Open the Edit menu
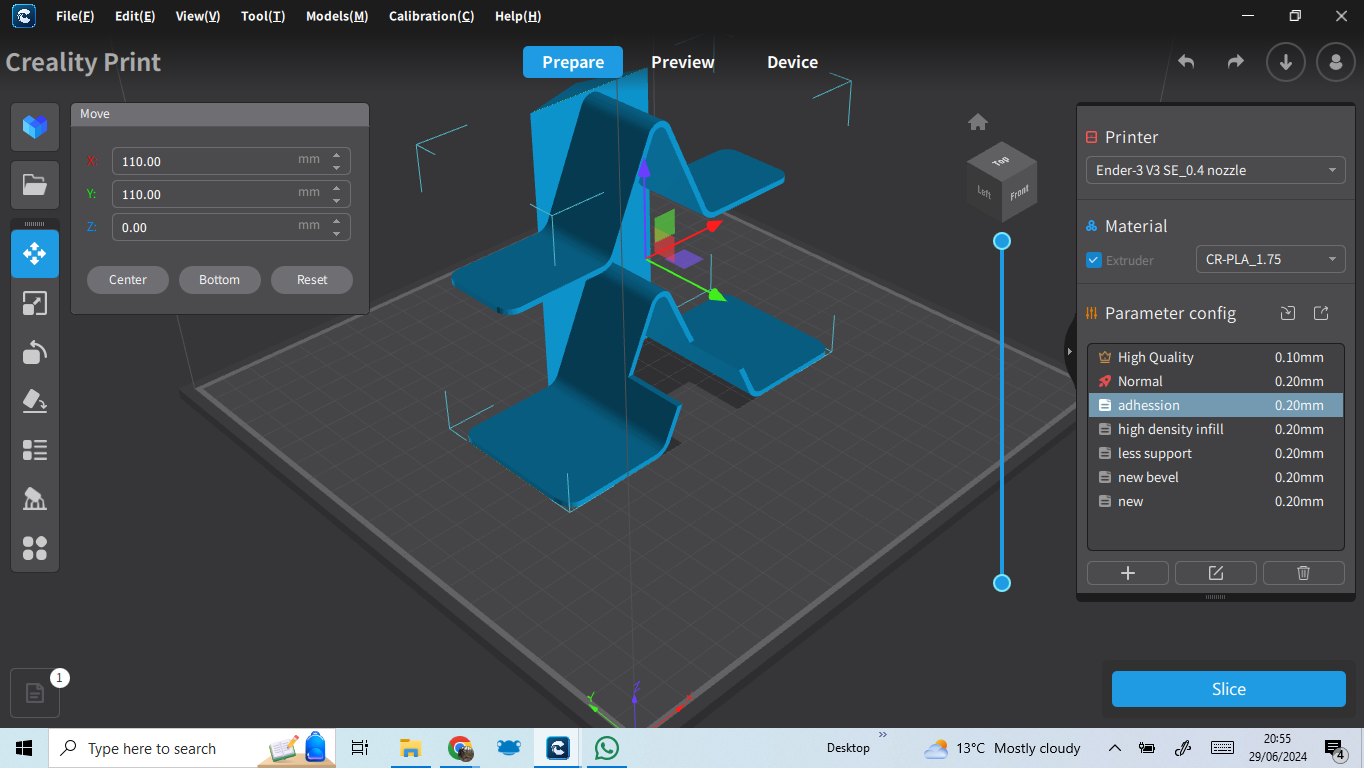Viewport: 1364px width, 768px height. coord(135,16)
